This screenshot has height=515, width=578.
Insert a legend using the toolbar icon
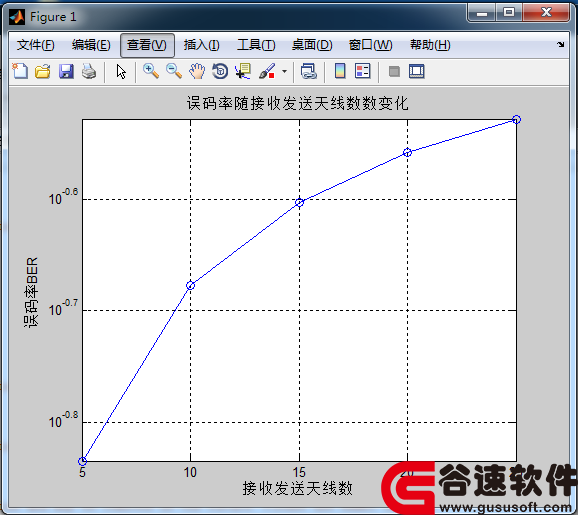(363, 71)
